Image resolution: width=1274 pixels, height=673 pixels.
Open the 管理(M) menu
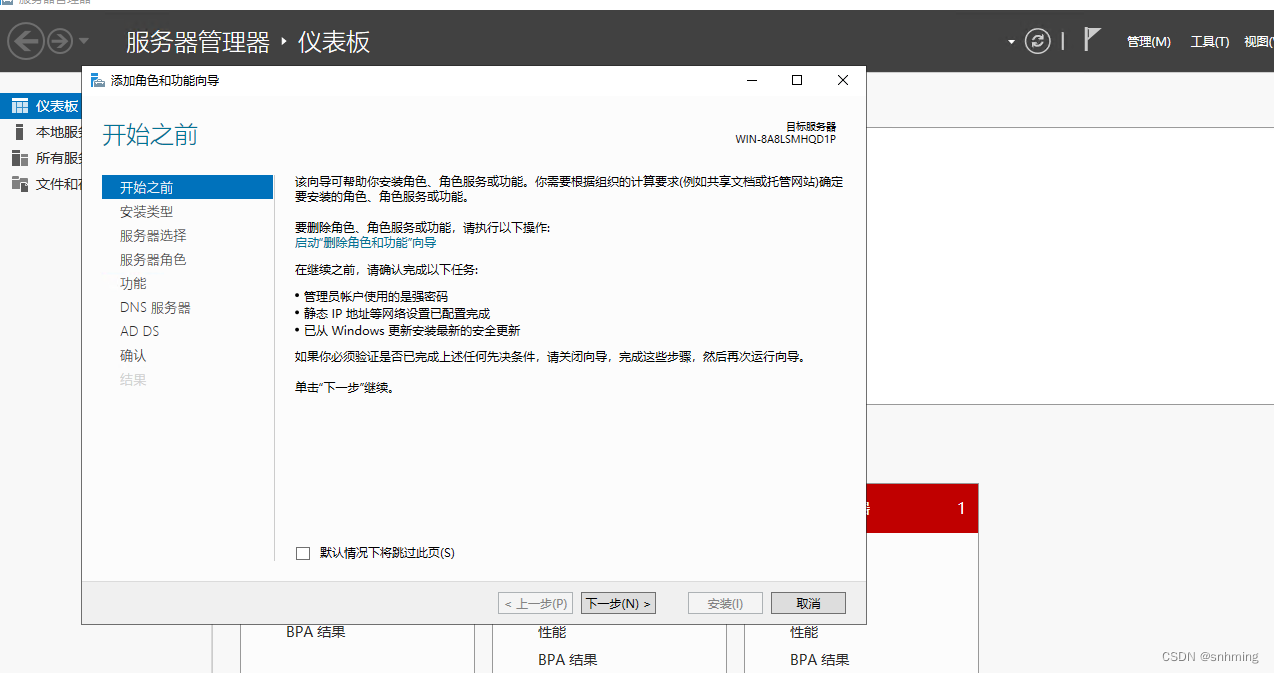tap(1148, 41)
